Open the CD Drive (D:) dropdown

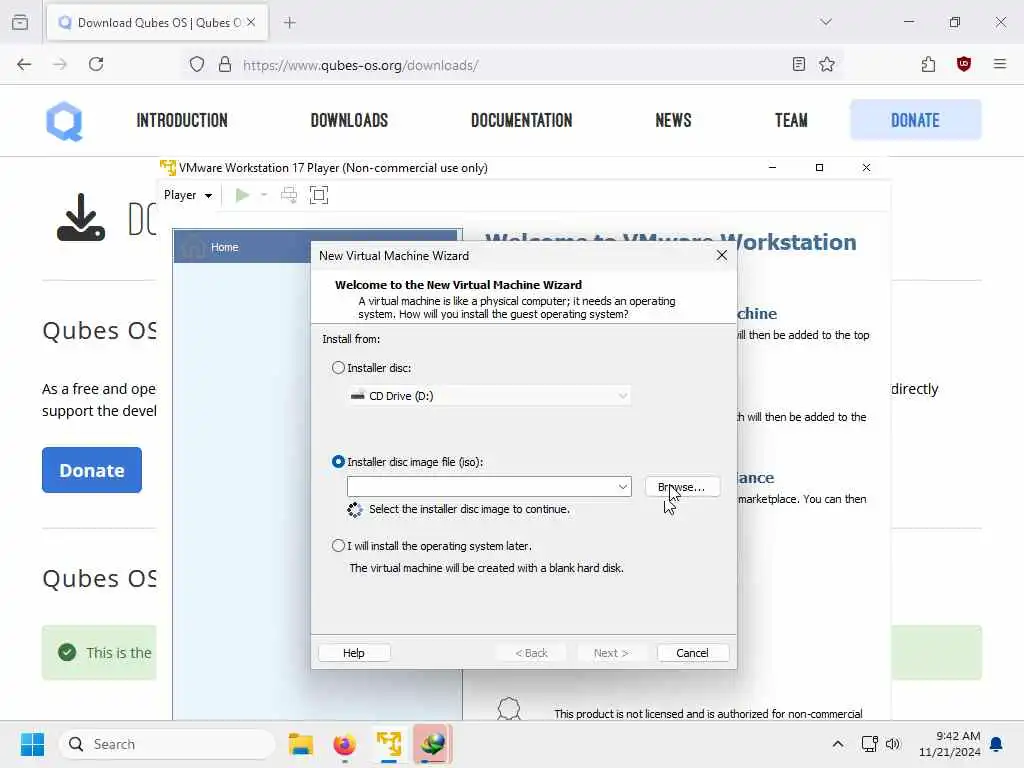tap(488, 396)
